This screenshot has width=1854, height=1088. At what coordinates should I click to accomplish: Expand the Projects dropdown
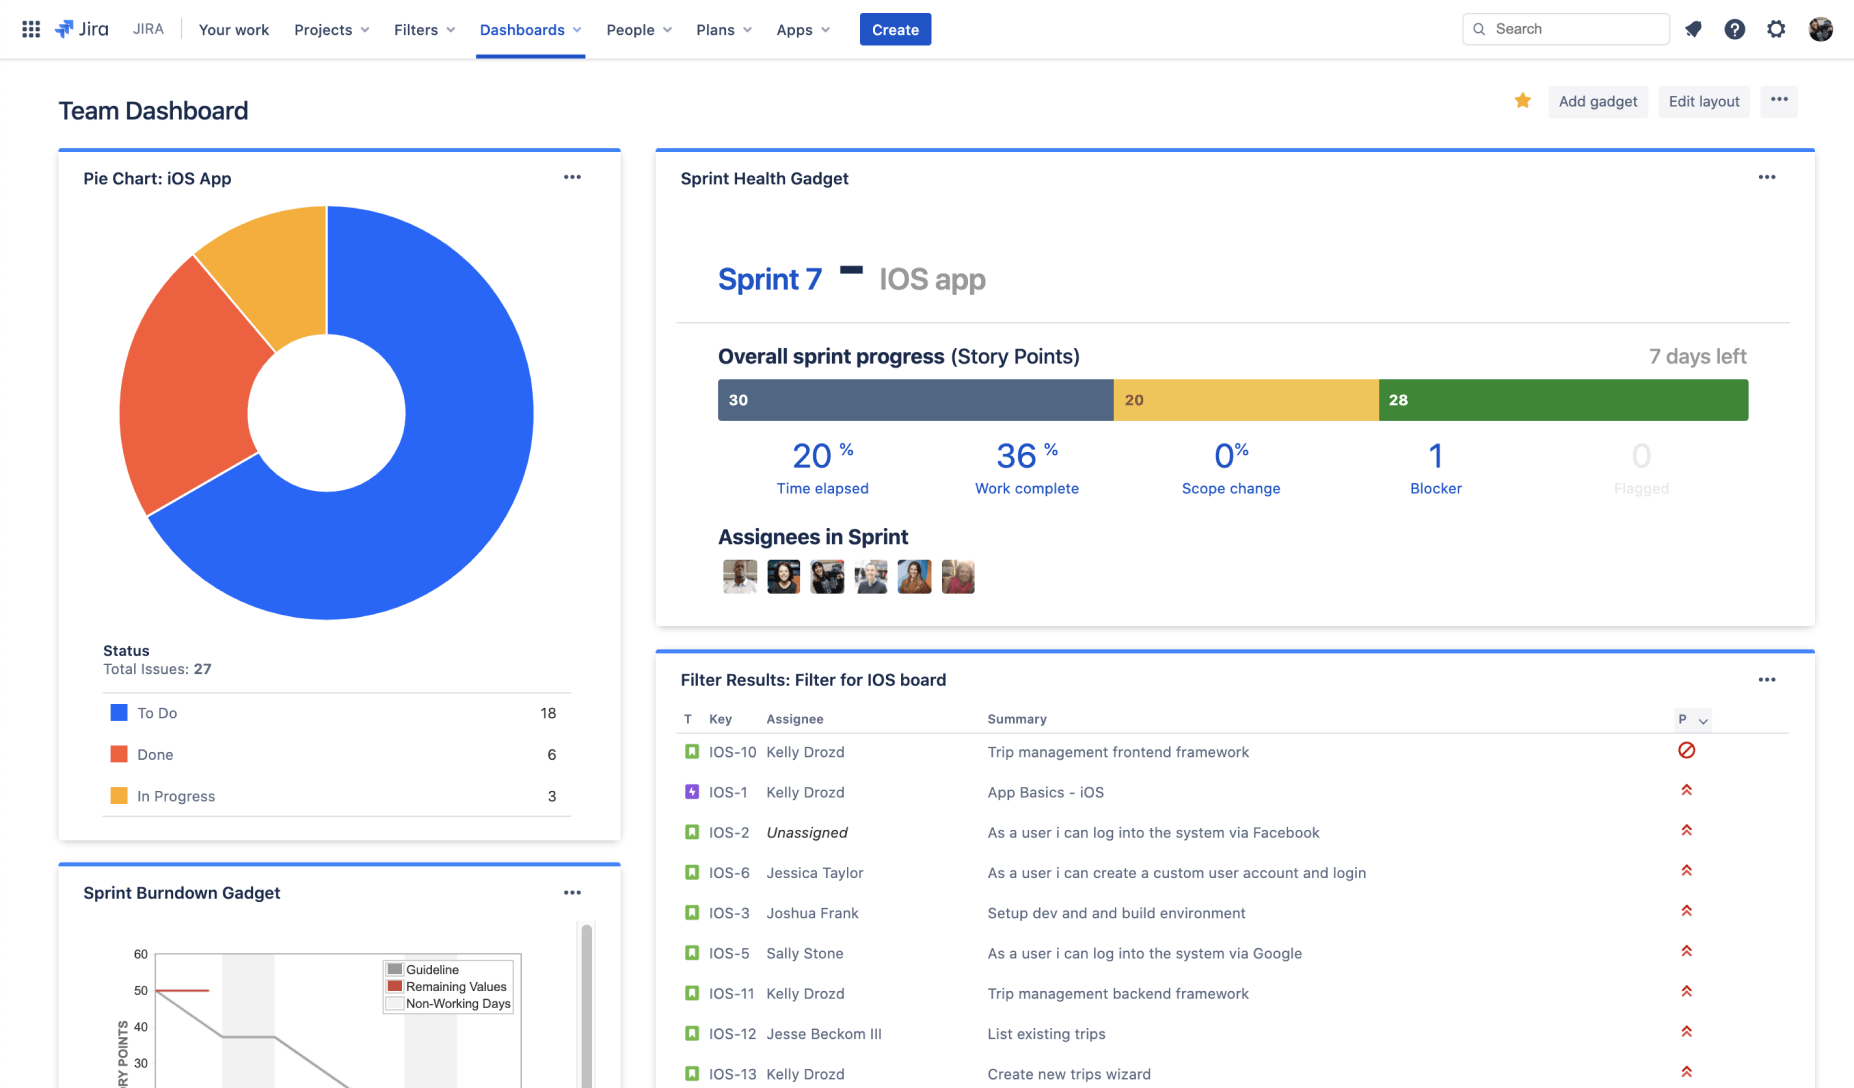pyautogui.click(x=331, y=29)
